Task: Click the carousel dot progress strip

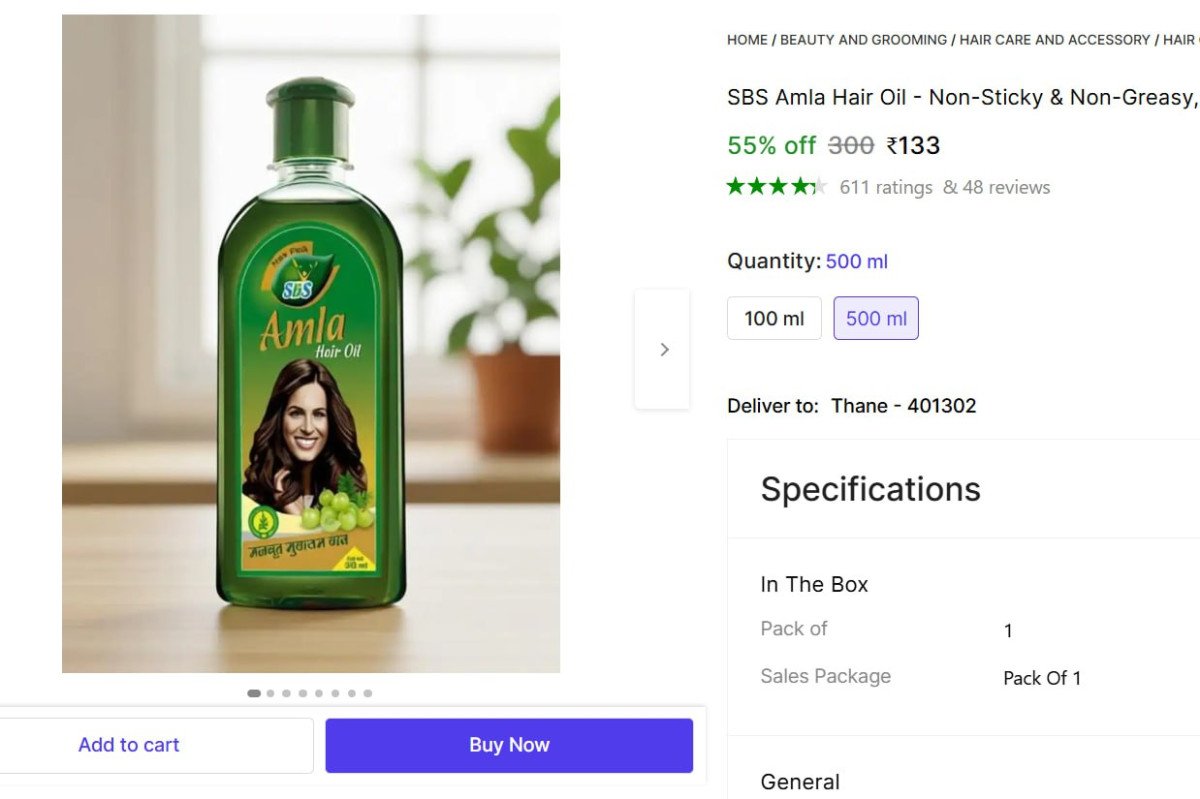Action: (310, 692)
